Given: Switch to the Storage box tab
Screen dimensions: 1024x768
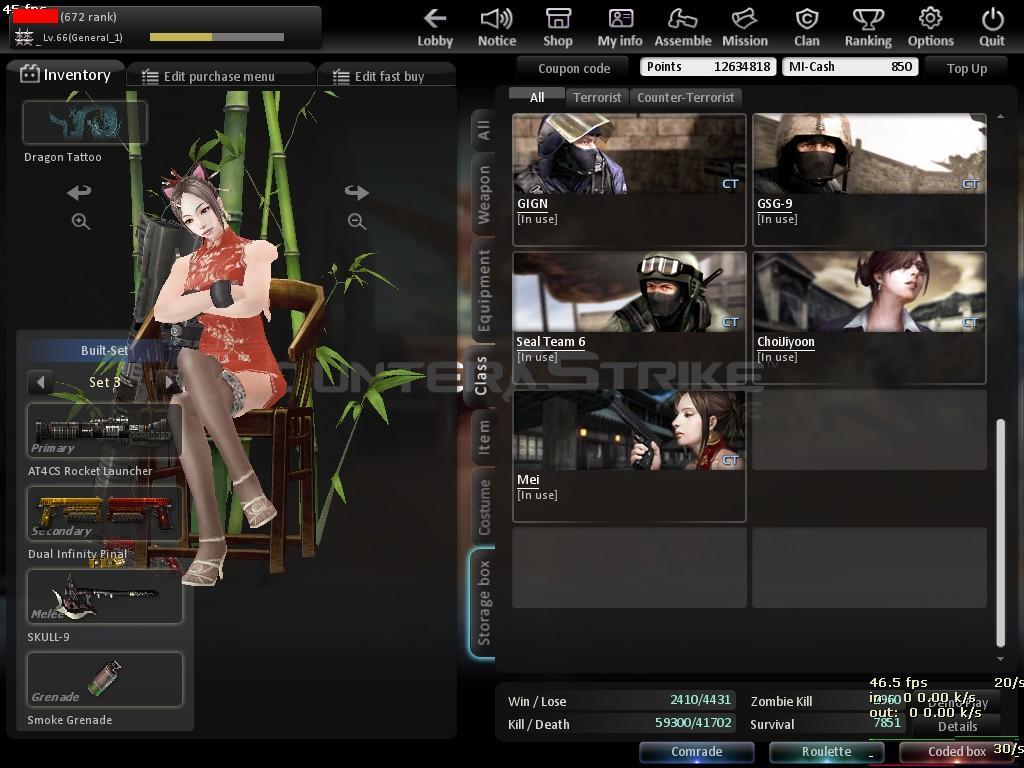Looking at the screenshot, I should coord(483,603).
